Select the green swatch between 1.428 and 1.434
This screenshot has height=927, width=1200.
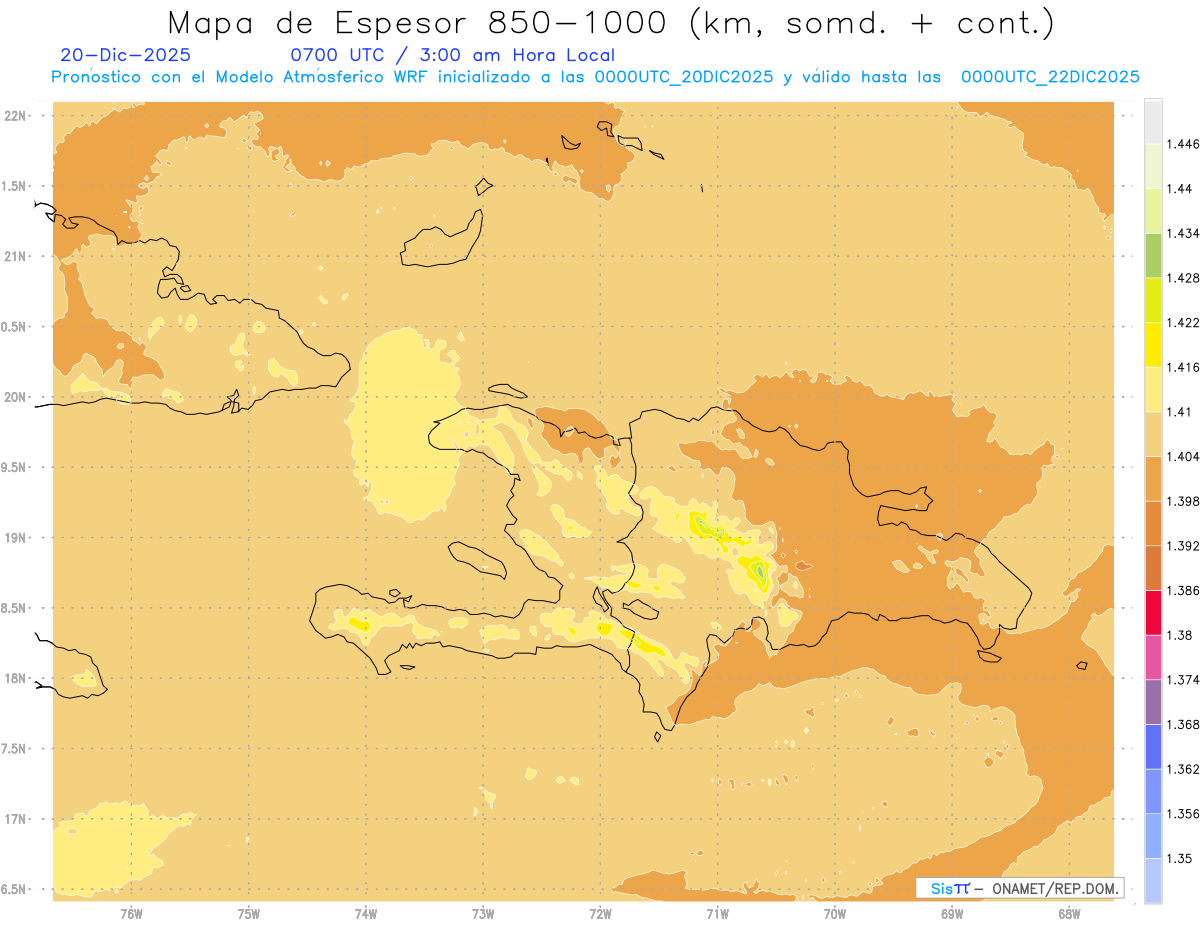(1153, 255)
